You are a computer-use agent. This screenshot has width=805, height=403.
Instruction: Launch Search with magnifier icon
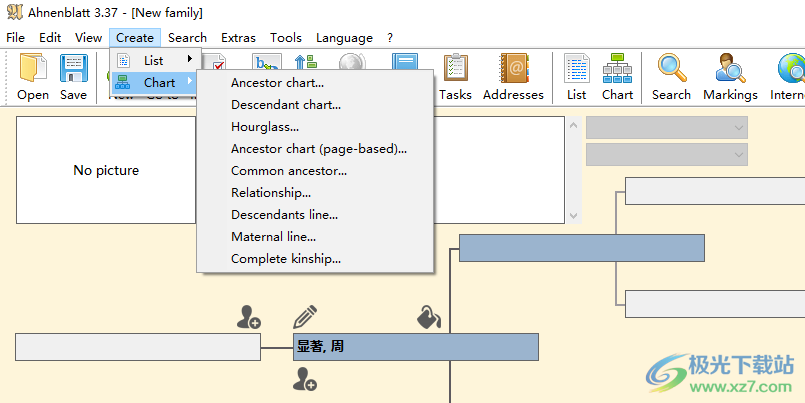click(672, 77)
